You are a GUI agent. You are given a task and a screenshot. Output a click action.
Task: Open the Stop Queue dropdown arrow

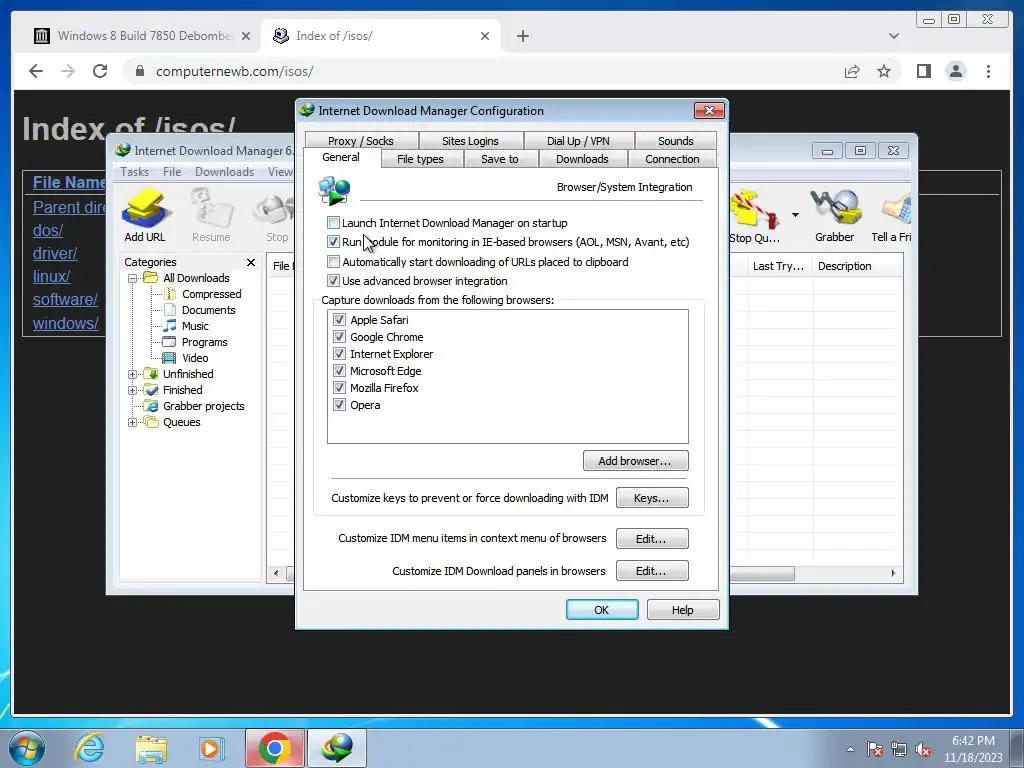coord(795,215)
